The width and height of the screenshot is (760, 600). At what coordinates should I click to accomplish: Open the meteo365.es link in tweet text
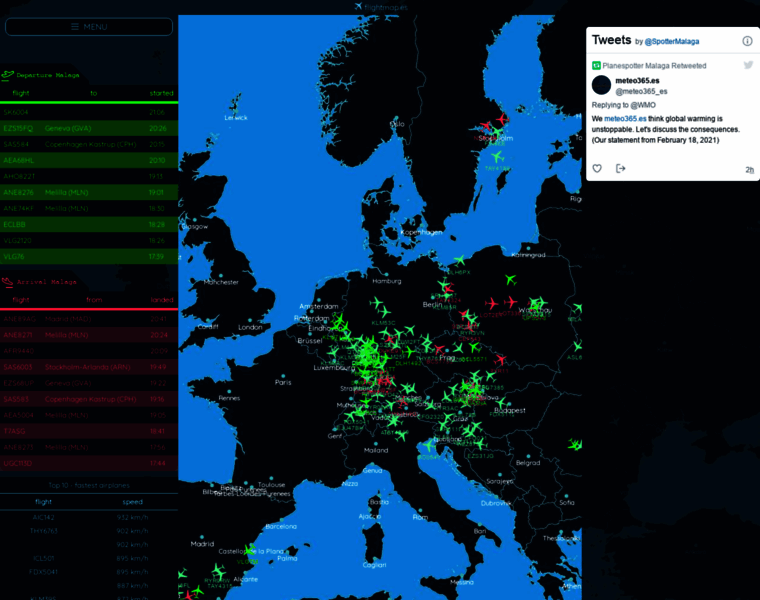625,119
